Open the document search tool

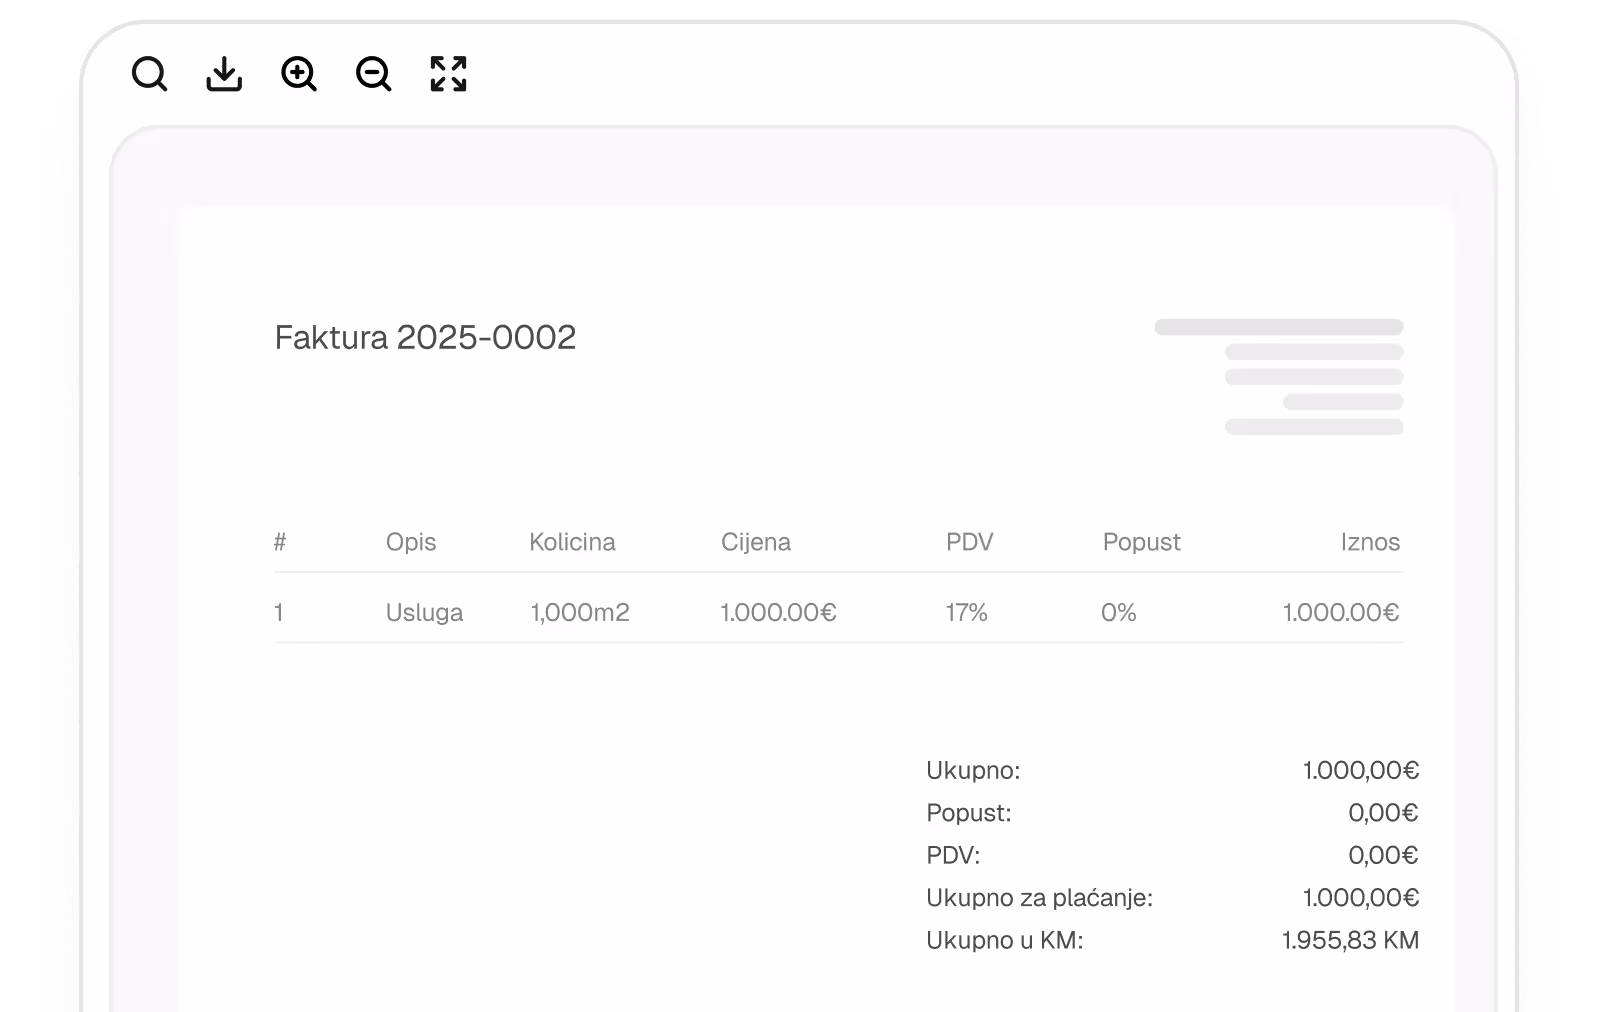(150, 74)
